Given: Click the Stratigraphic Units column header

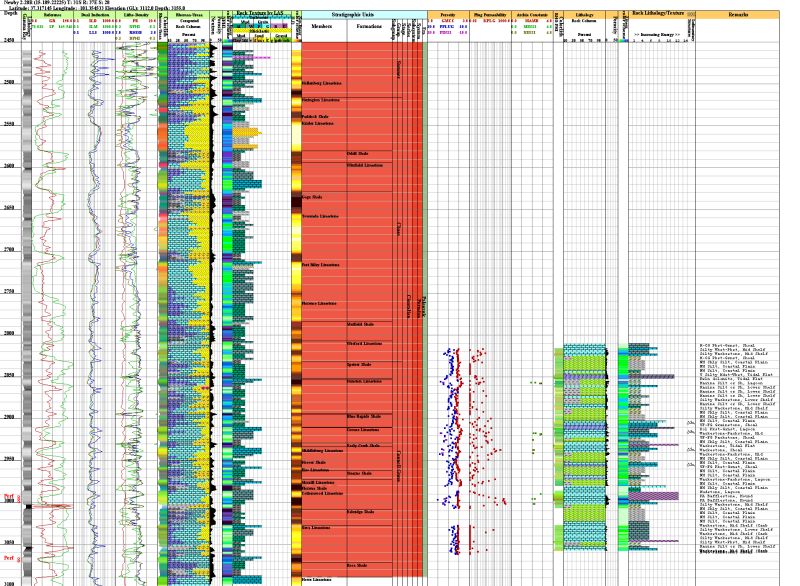Looking at the screenshot, I should tap(341, 15).
